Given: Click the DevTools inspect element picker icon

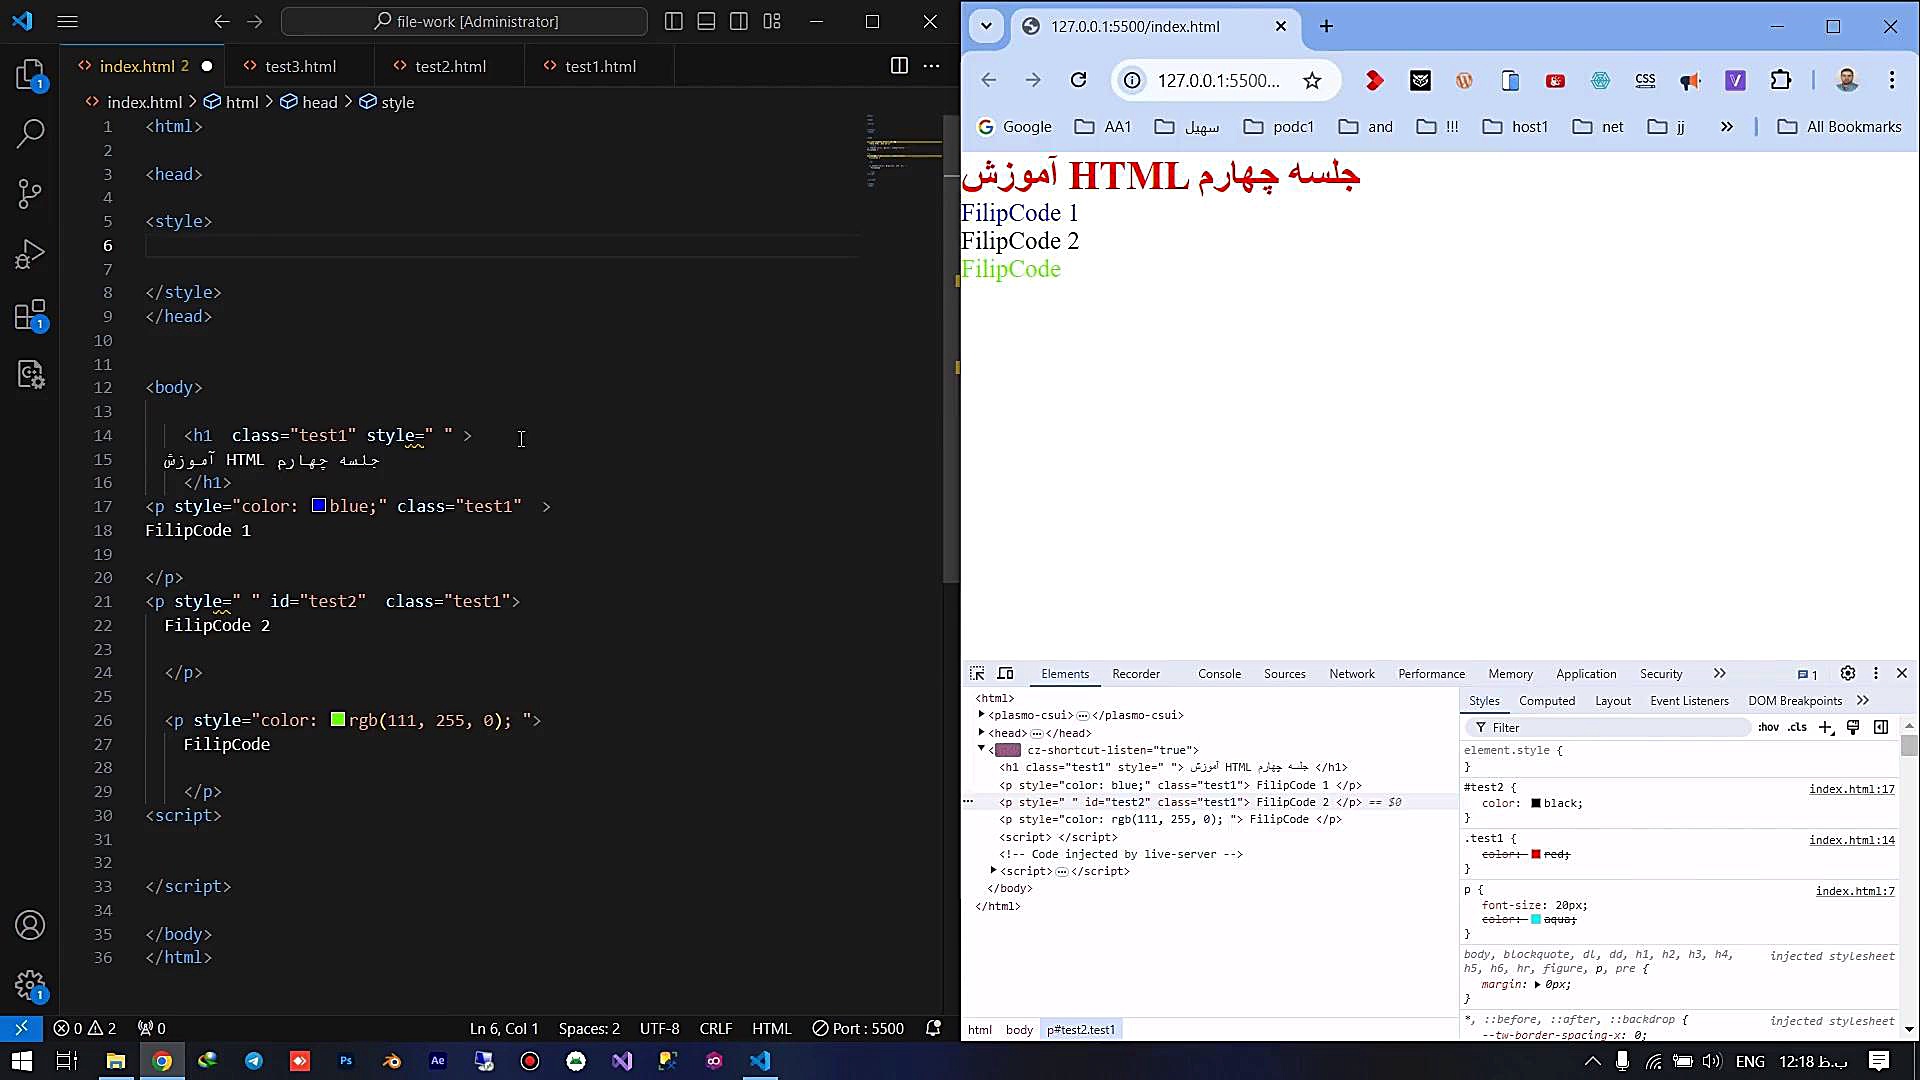Looking at the screenshot, I should (x=977, y=674).
